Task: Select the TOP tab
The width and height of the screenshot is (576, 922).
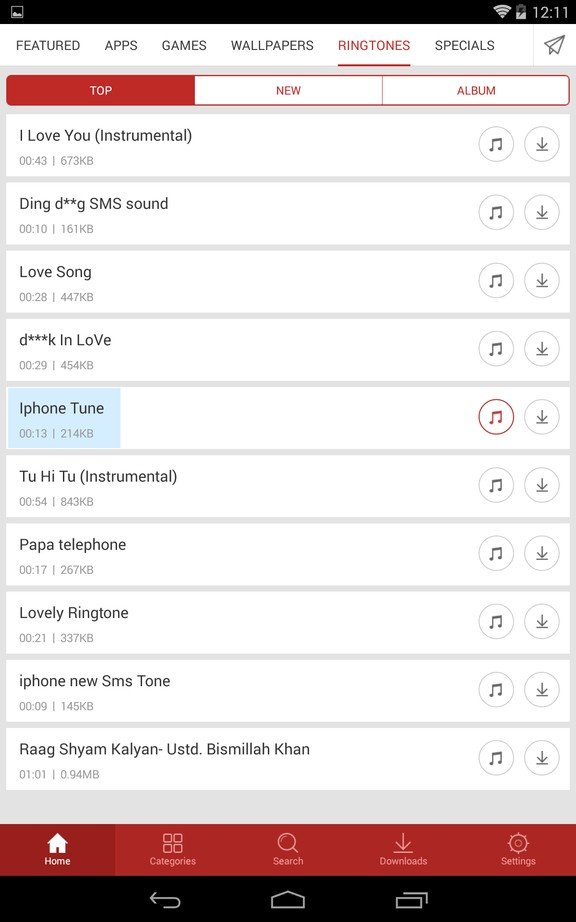Action: tap(100, 90)
